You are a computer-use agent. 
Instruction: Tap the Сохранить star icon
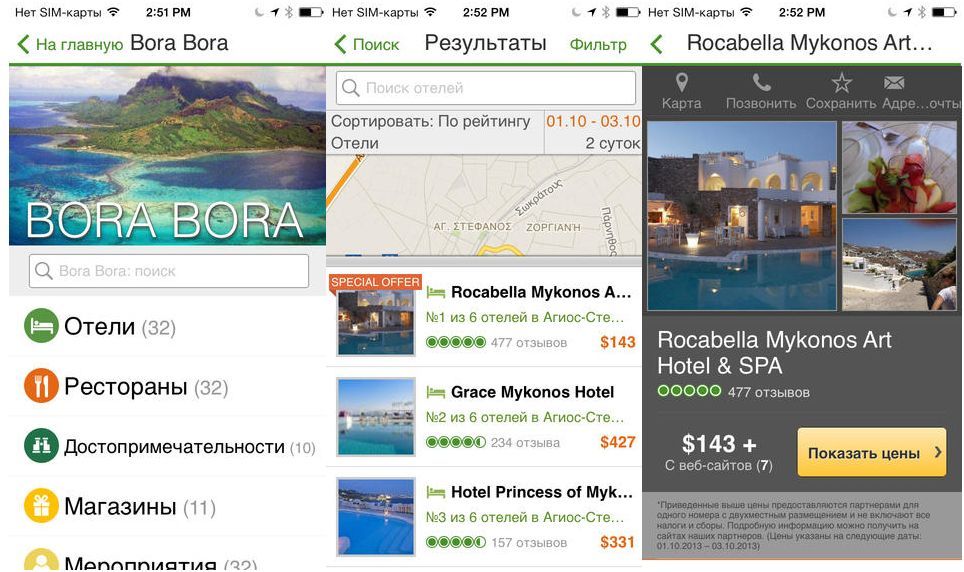[841, 82]
